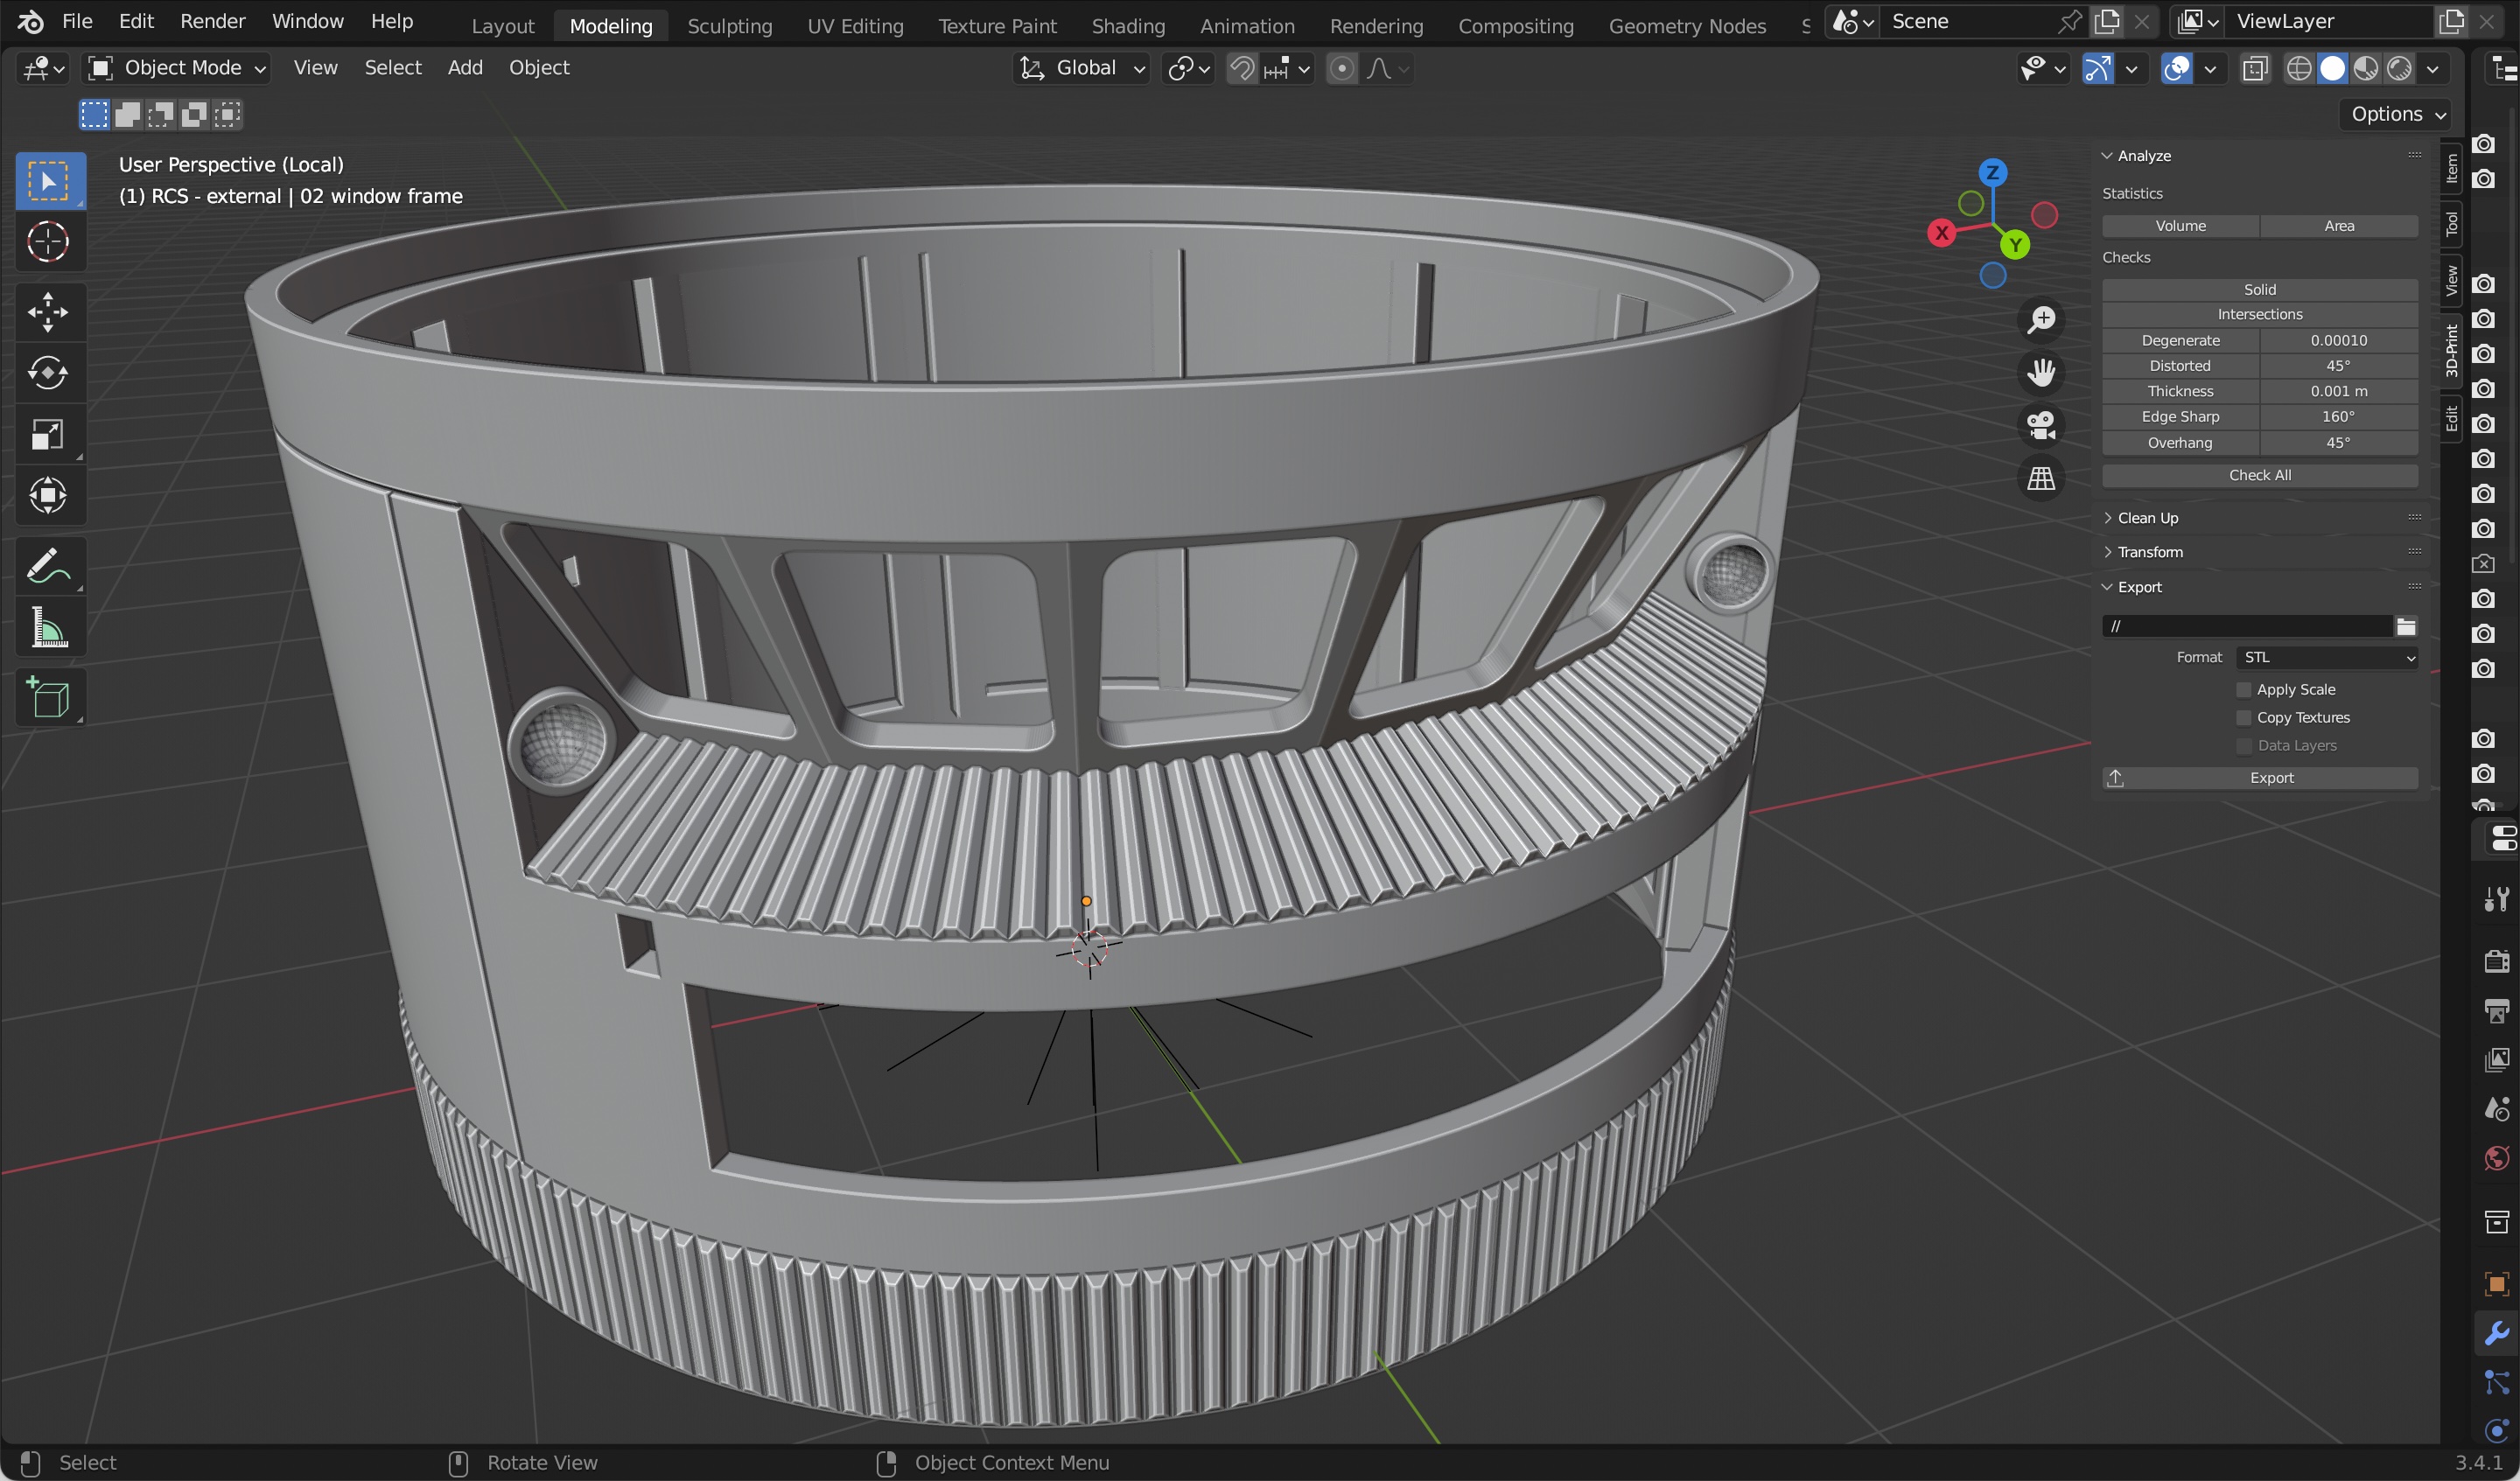Open the 3D-Print sidebar tab

2450,352
